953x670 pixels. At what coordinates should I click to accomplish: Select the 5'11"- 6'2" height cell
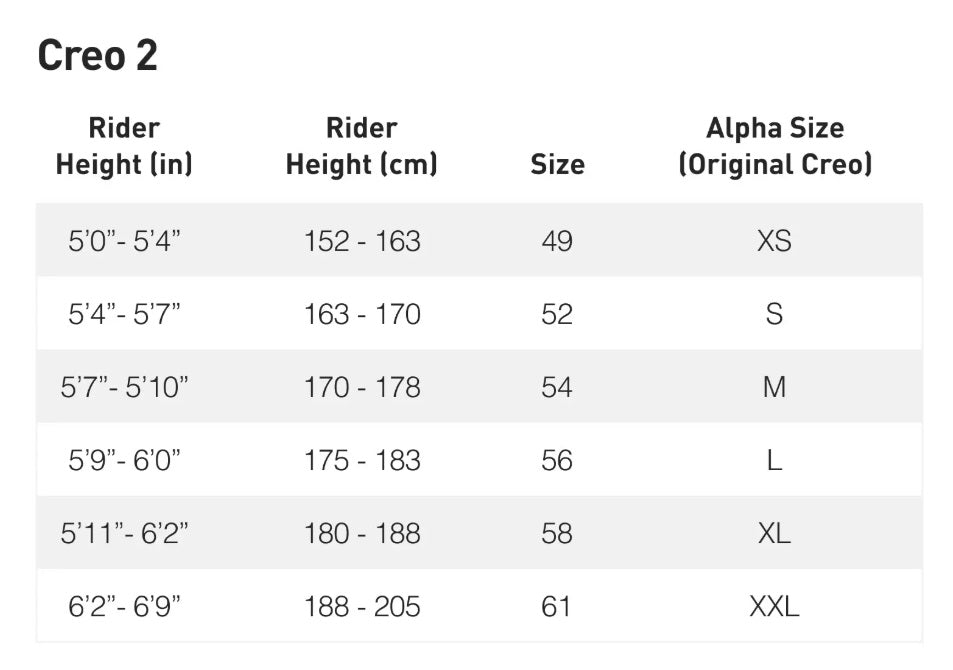pyautogui.click(x=124, y=533)
